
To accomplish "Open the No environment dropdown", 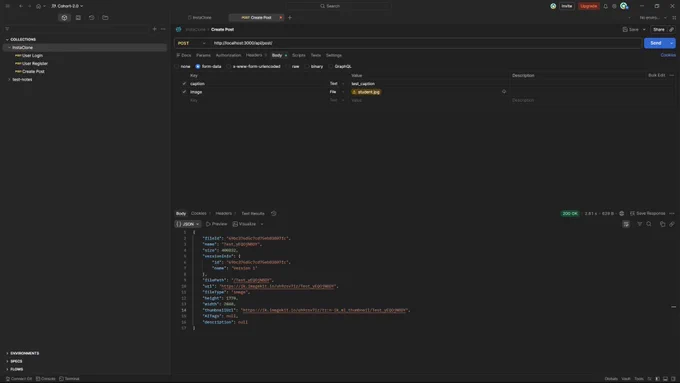I will (x=653, y=18).
